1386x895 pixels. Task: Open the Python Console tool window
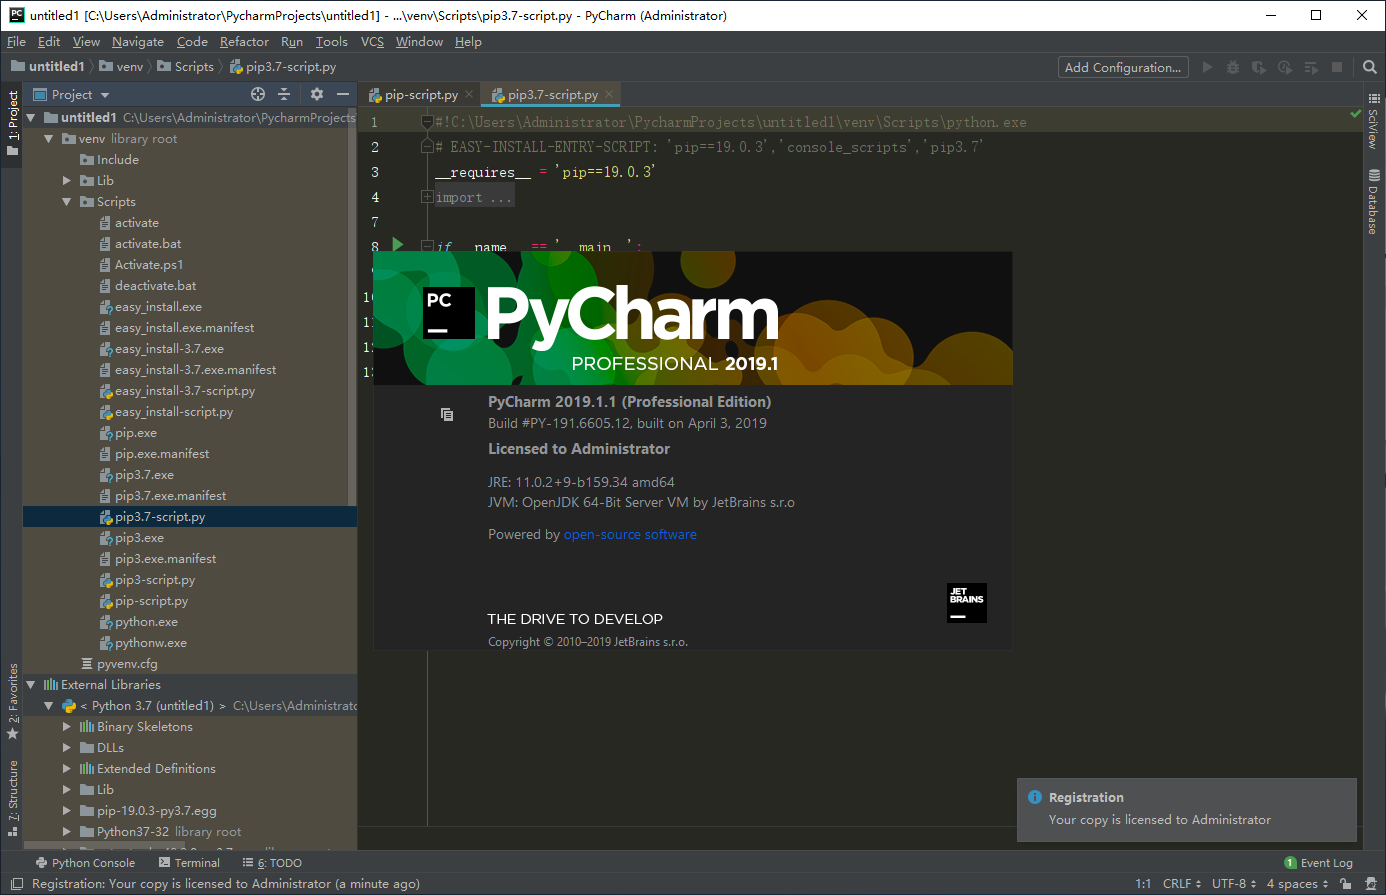pyautogui.click(x=85, y=863)
